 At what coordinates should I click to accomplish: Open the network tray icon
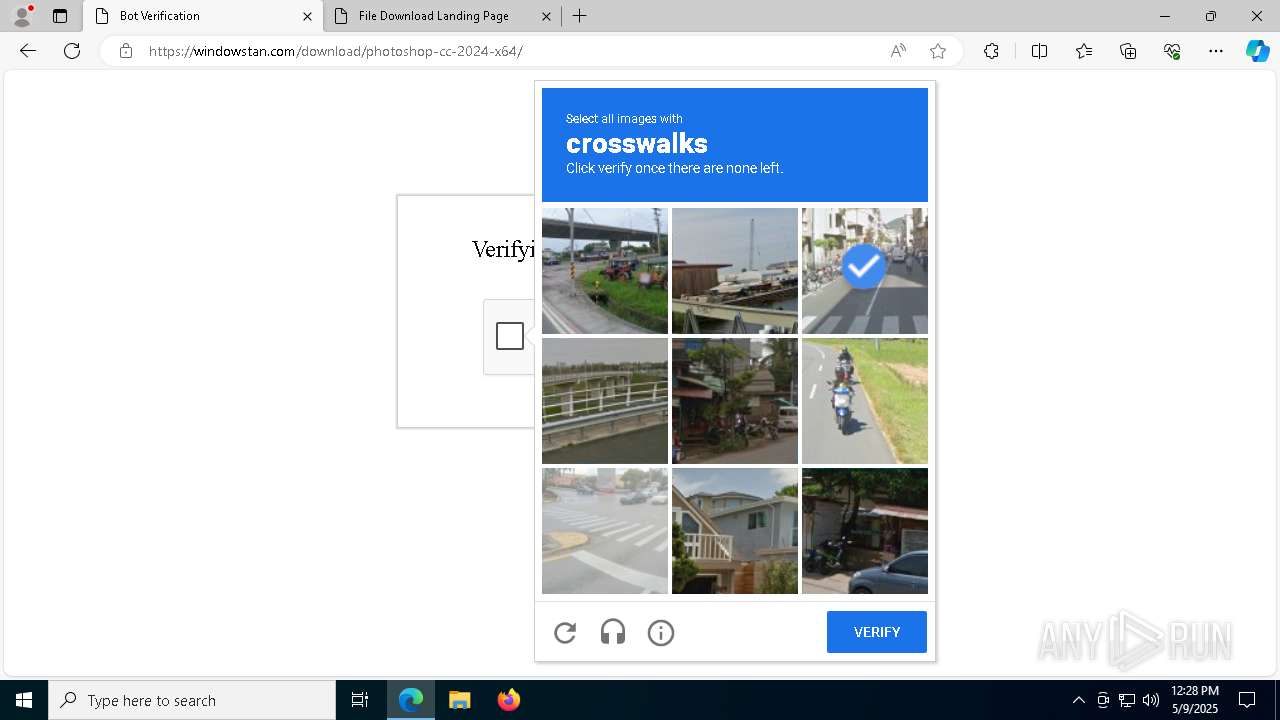click(1127, 700)
